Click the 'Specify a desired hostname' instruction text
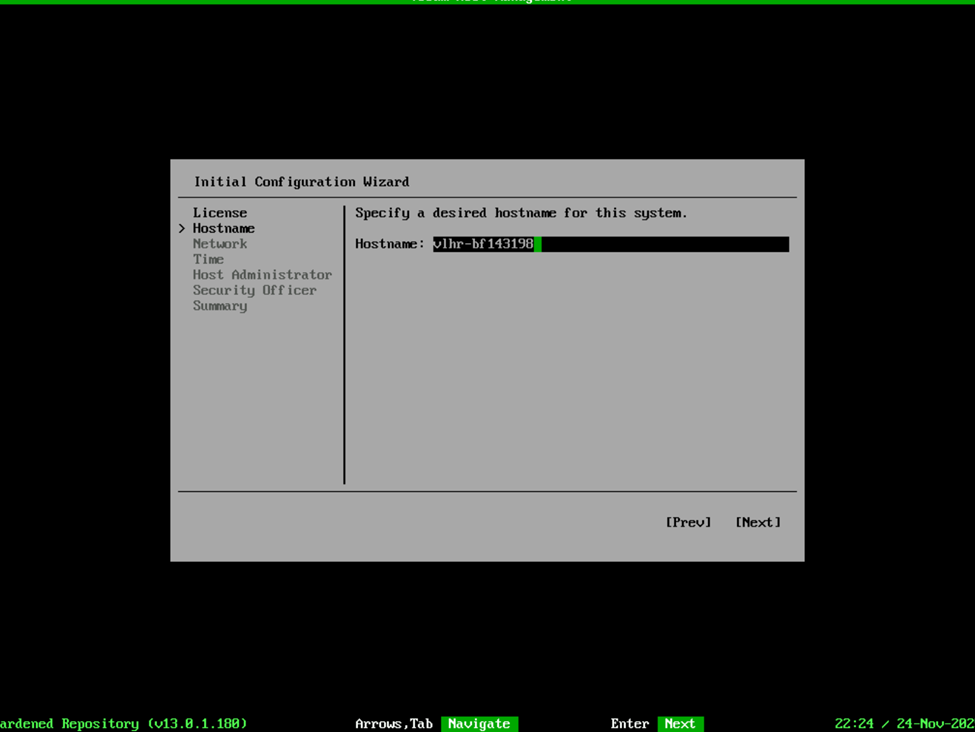 pos(521,213)
